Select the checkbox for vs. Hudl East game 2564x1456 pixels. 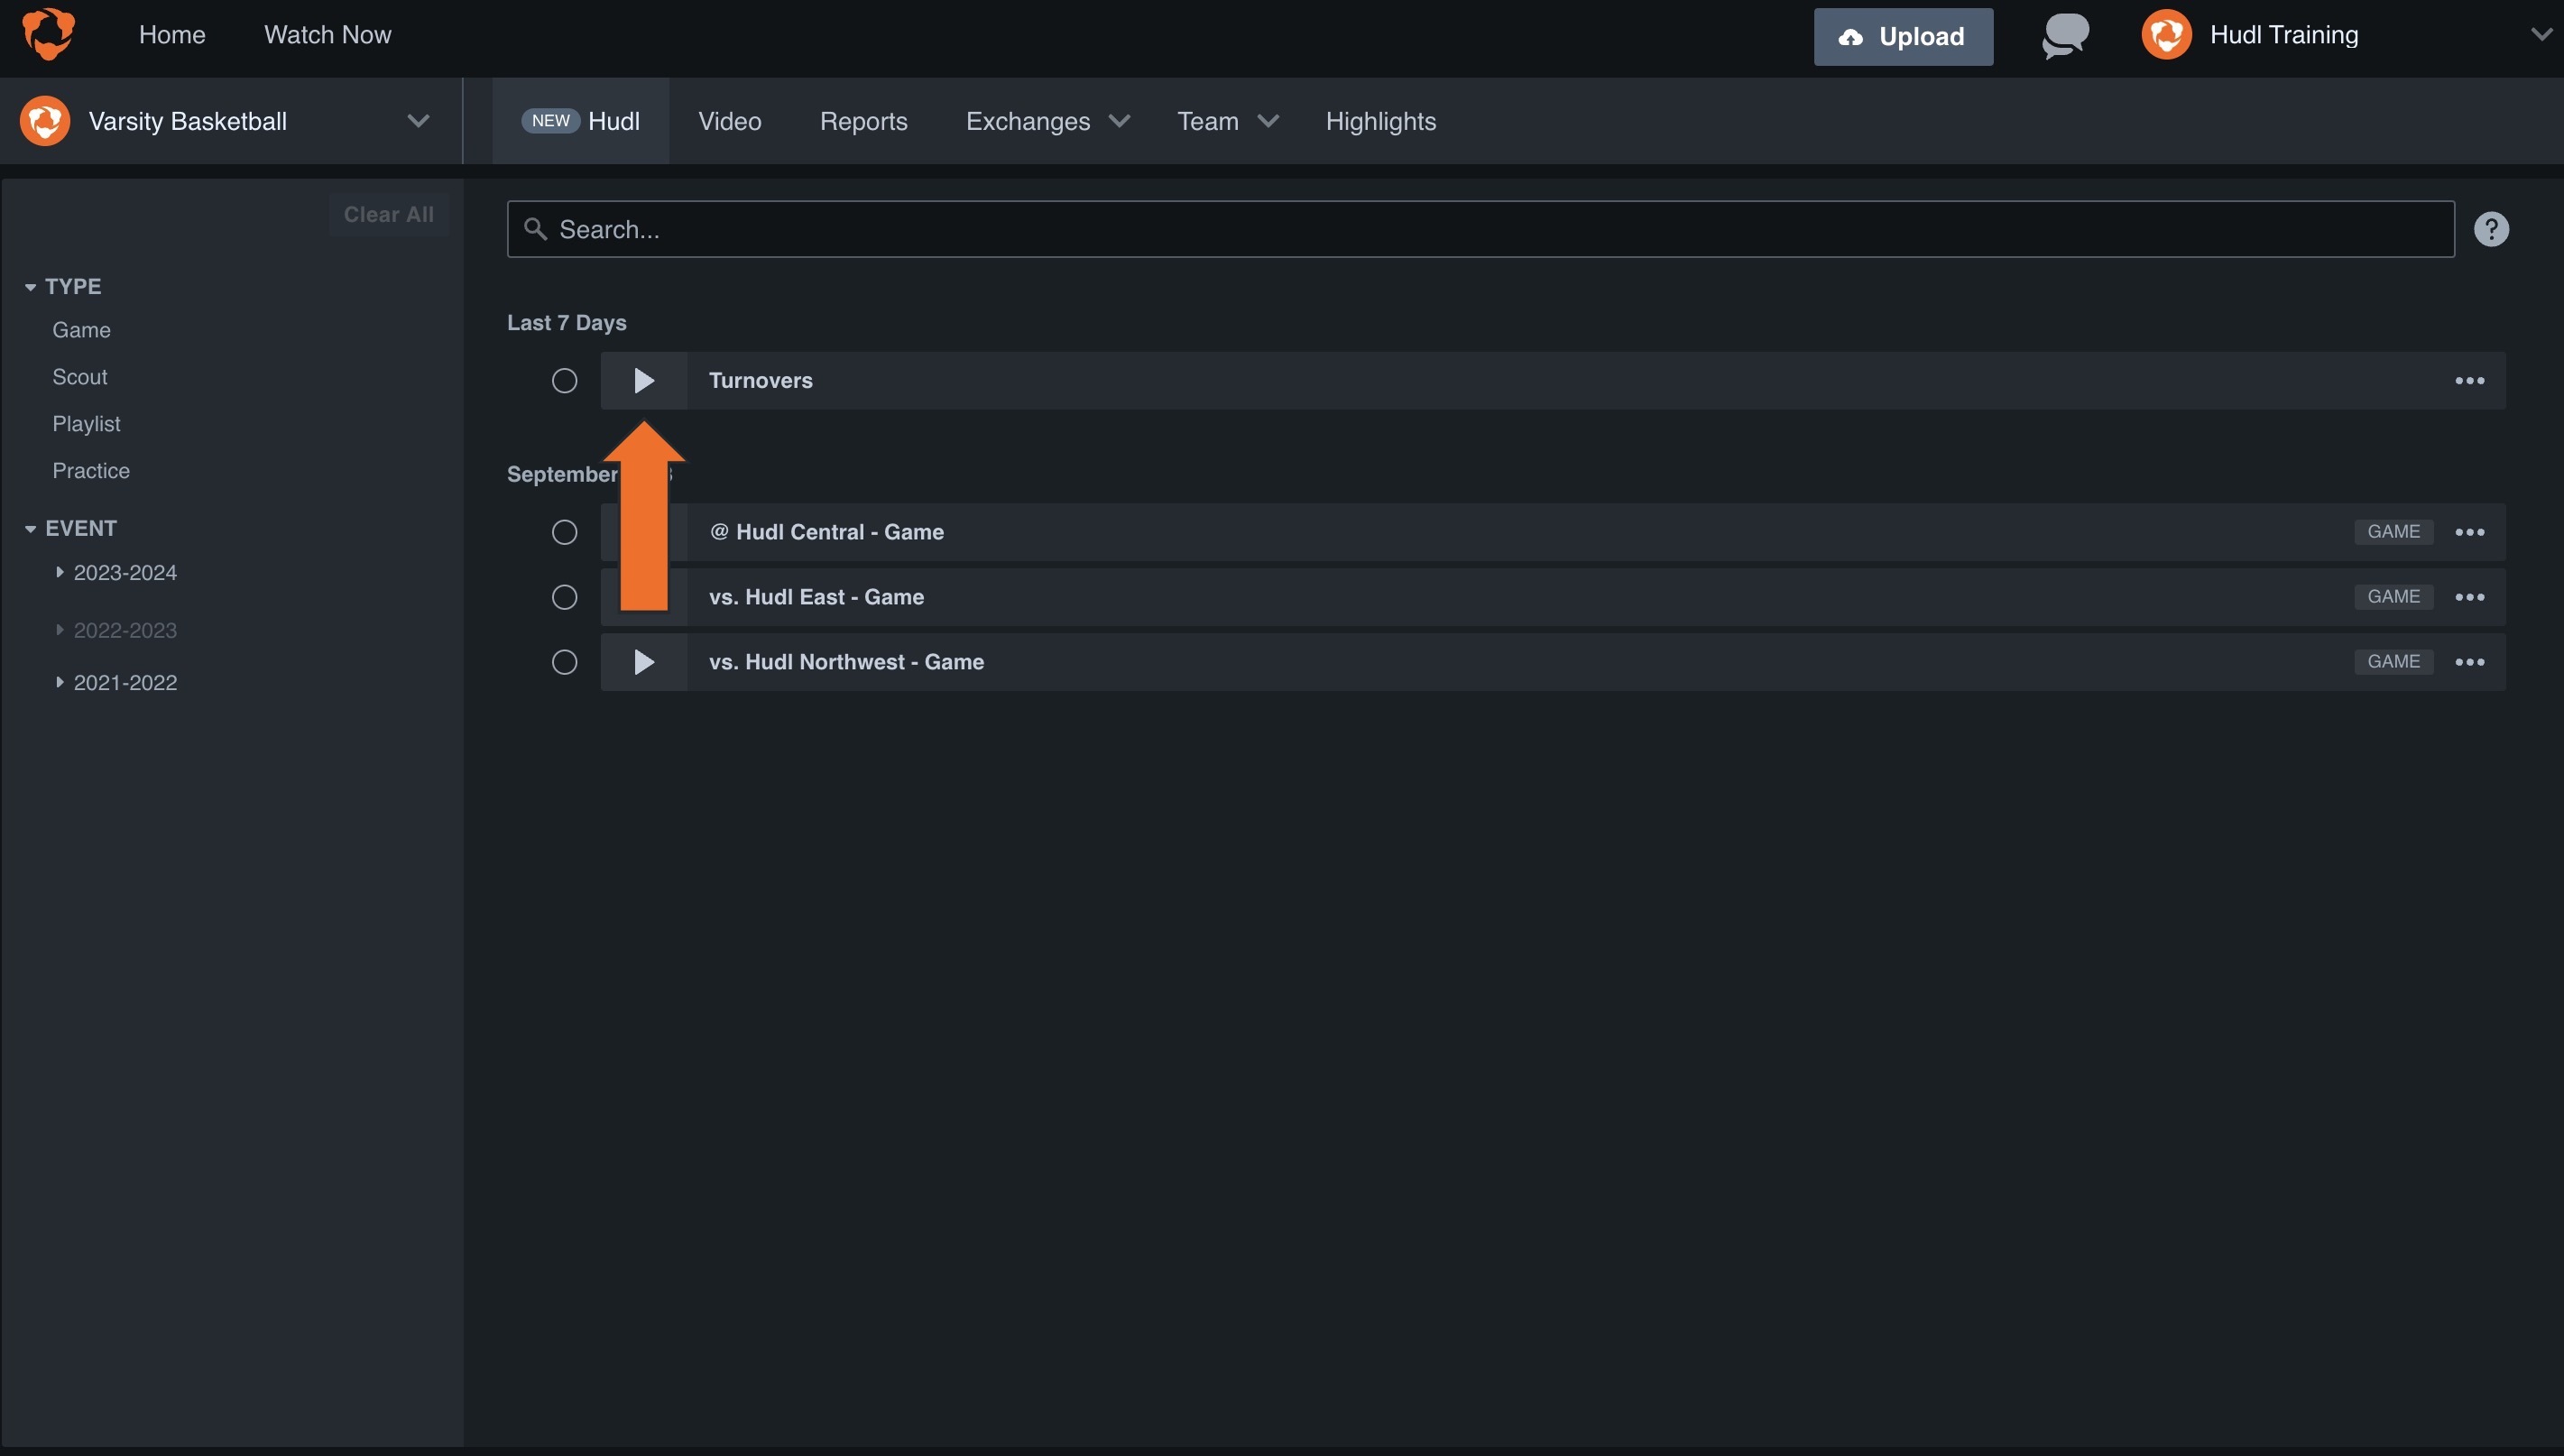563,596
